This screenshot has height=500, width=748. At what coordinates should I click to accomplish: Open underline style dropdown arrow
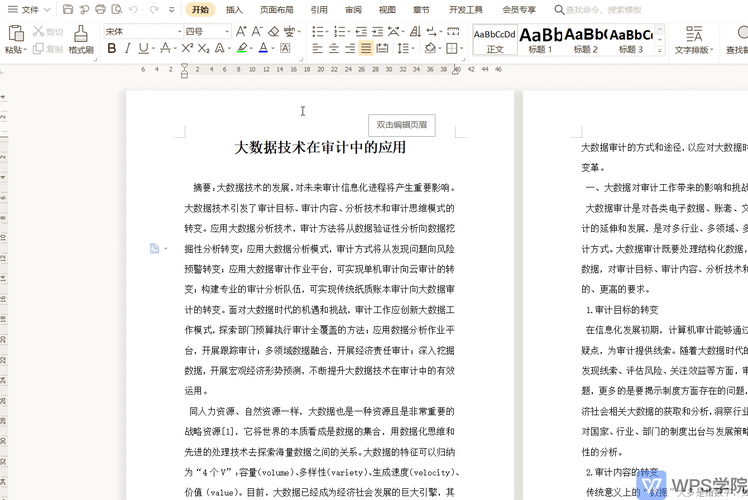pyautogui.click(x=153, y=48)
